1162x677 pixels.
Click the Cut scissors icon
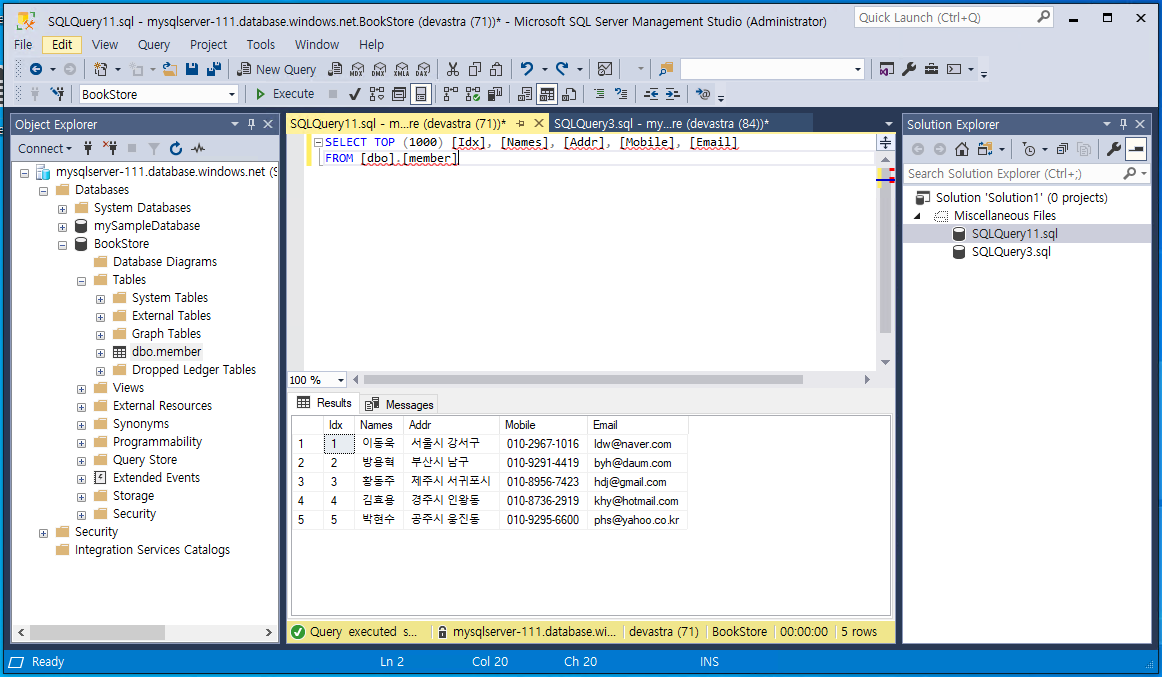pyautogui.click(x=453, y=70)
